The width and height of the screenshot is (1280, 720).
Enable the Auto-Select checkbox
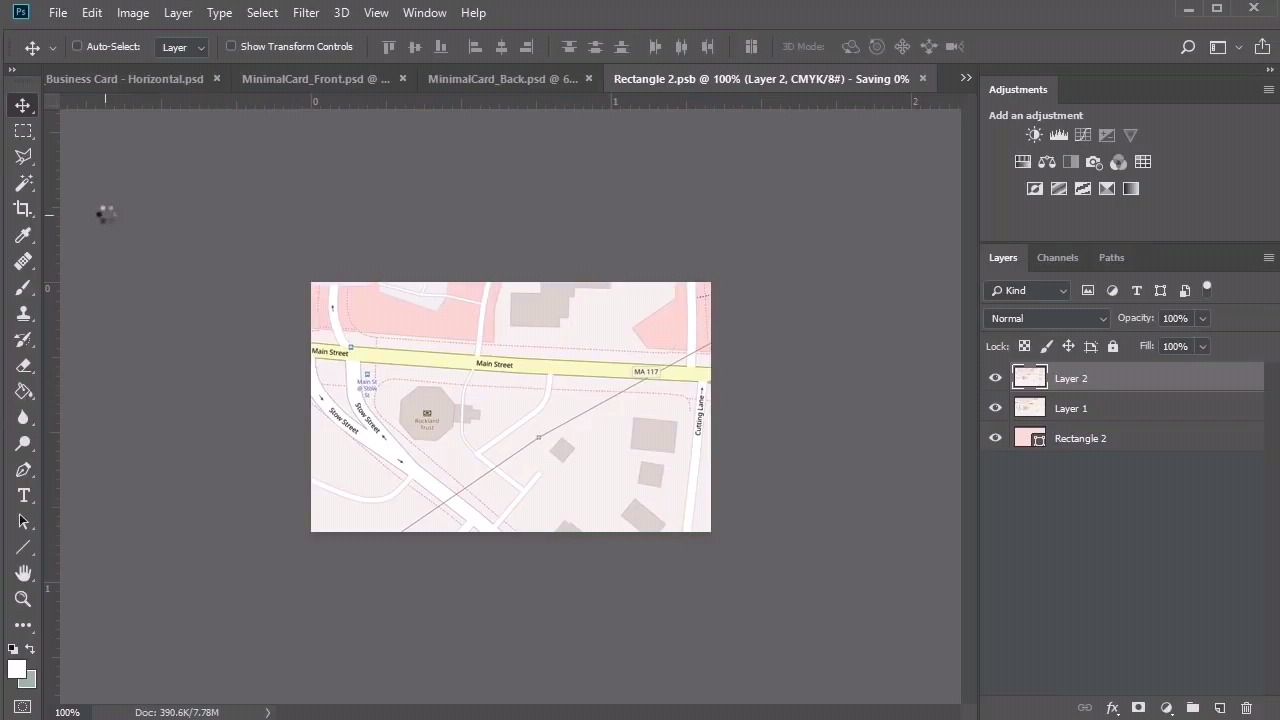point(77,46)
